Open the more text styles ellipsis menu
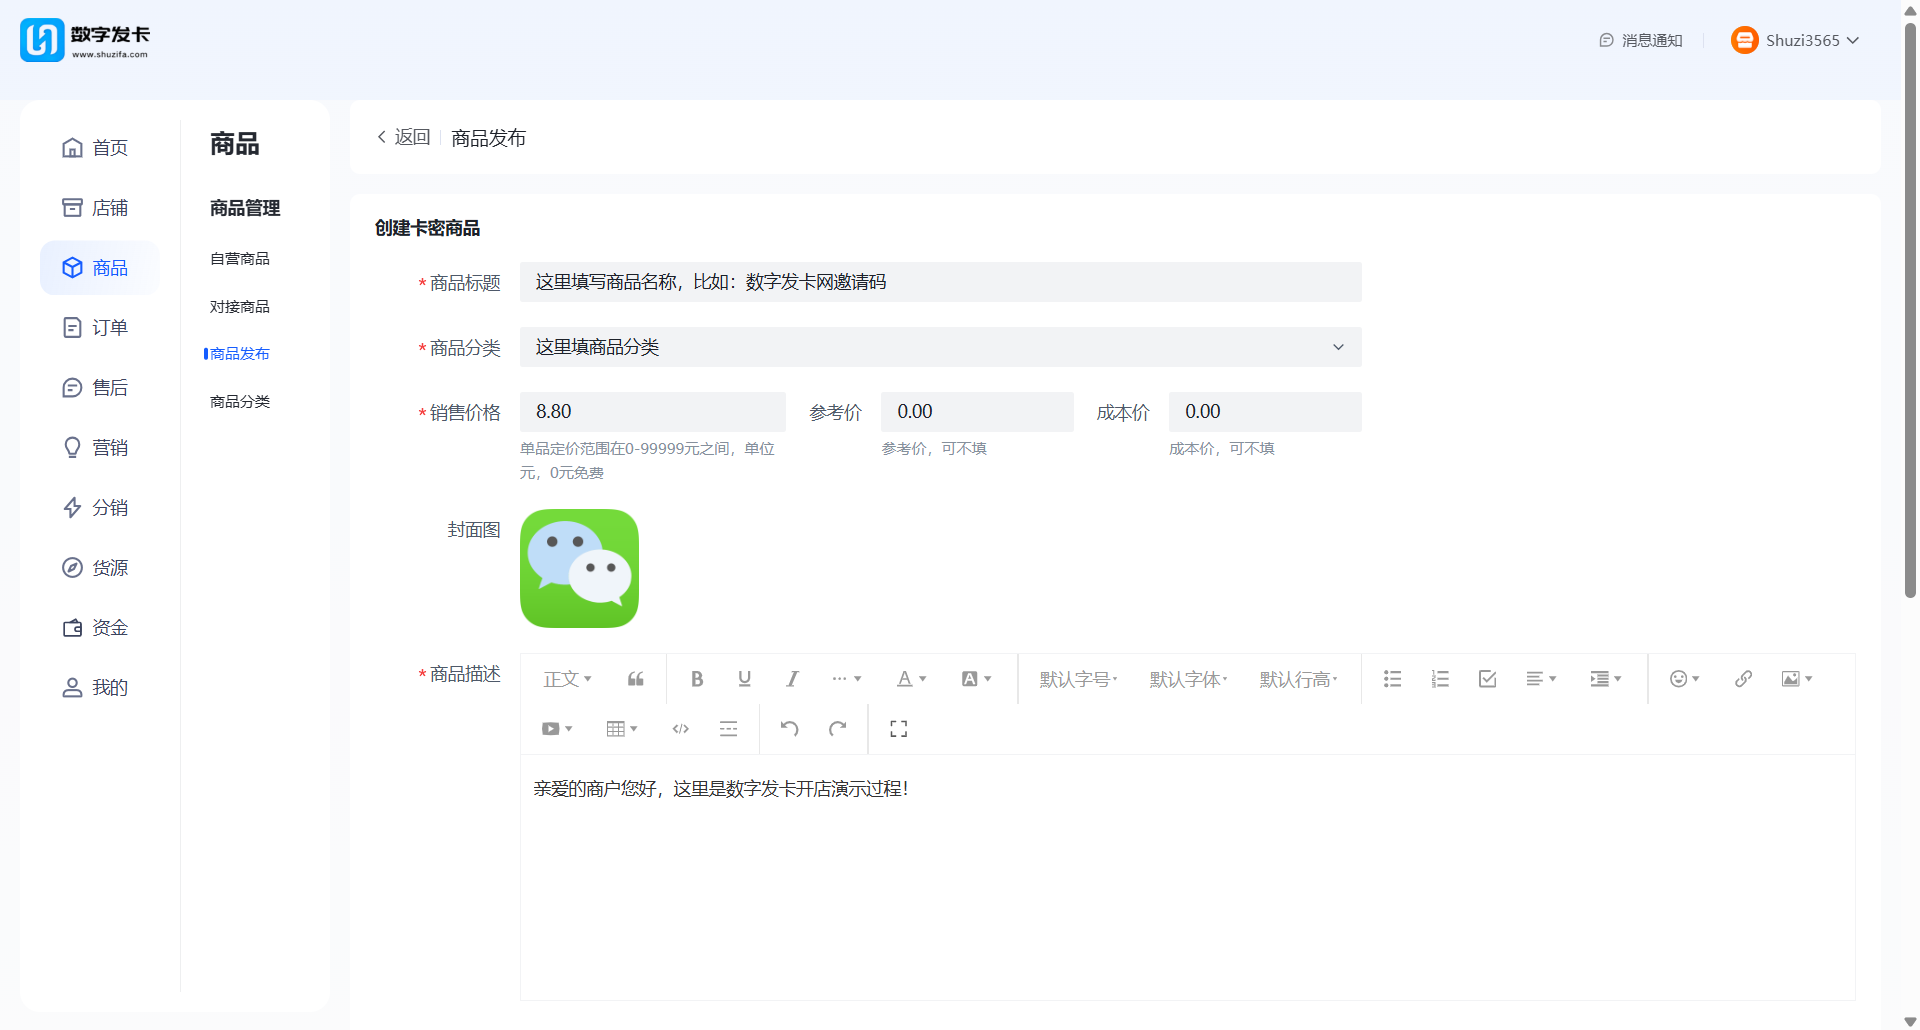Image resolution: width=1920 pixels, height=1030 pixels. pyautogui.click(x=846, y=679)
